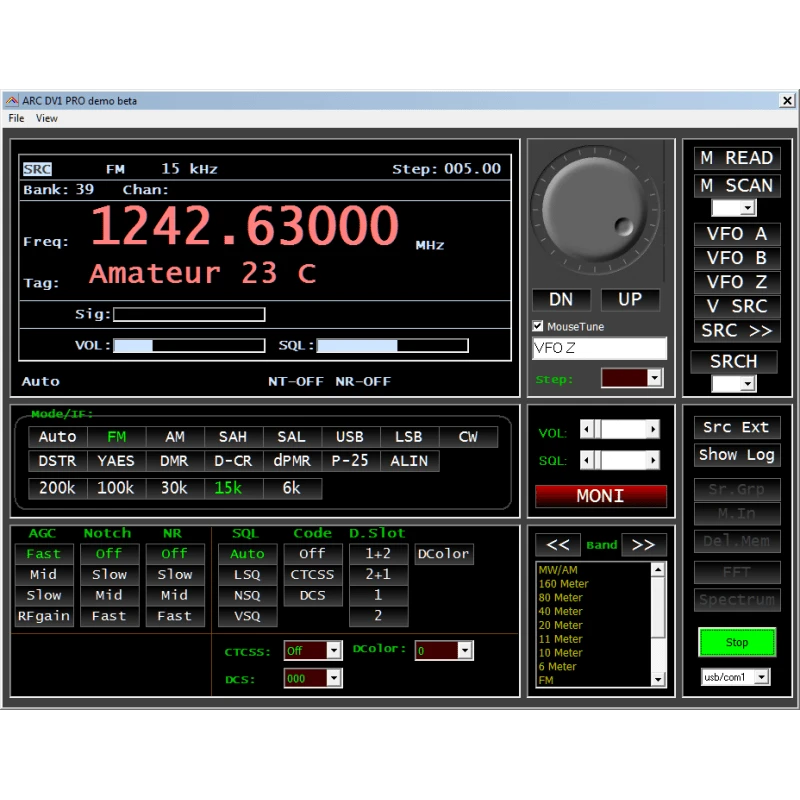Open the Show Log button
Screen dimensions: 800x800
pos(737,455)
